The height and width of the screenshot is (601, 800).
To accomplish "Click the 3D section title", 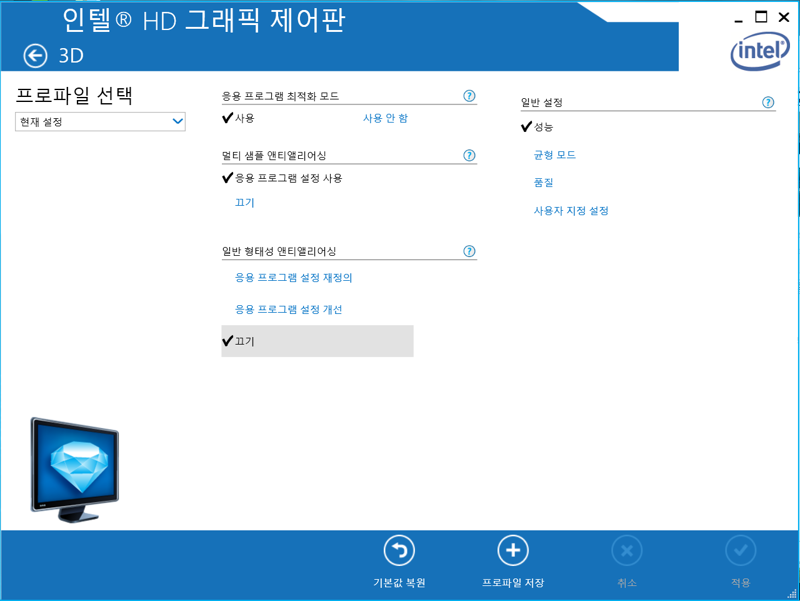I will 71,56.
